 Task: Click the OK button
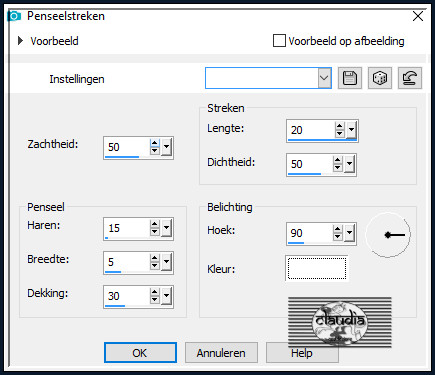pyautogui.click(x=140, y=353)
